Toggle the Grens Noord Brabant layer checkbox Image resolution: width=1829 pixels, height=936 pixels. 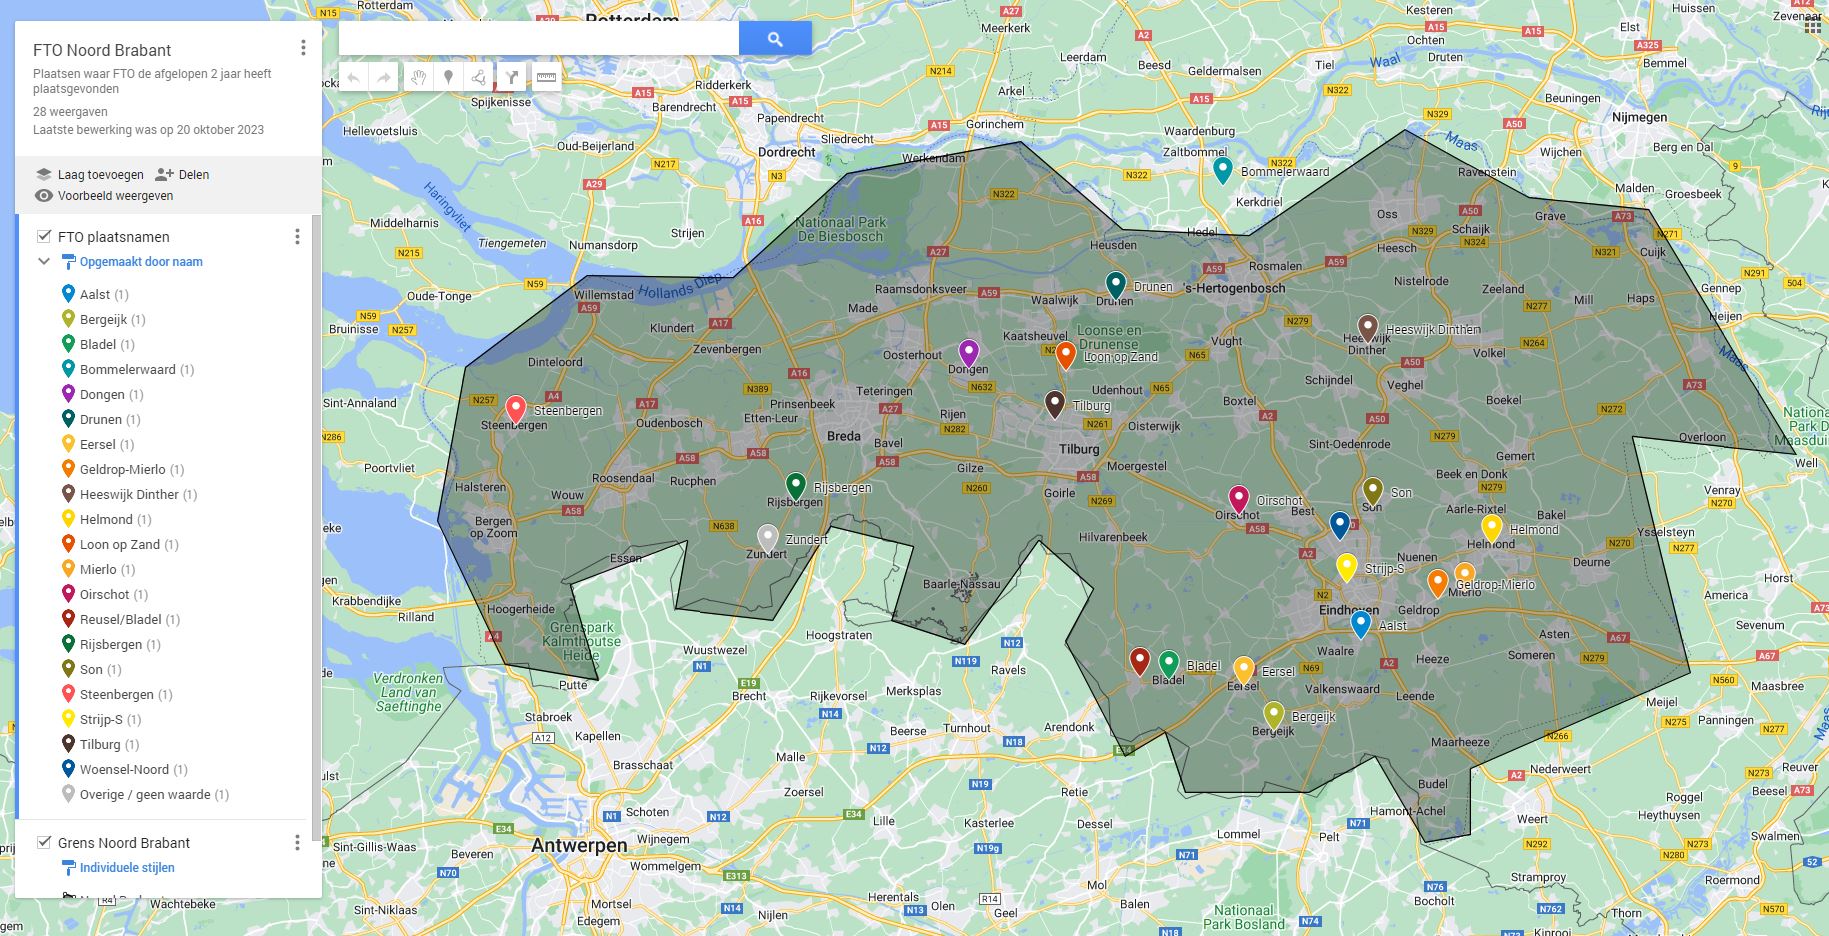[44, 842]
